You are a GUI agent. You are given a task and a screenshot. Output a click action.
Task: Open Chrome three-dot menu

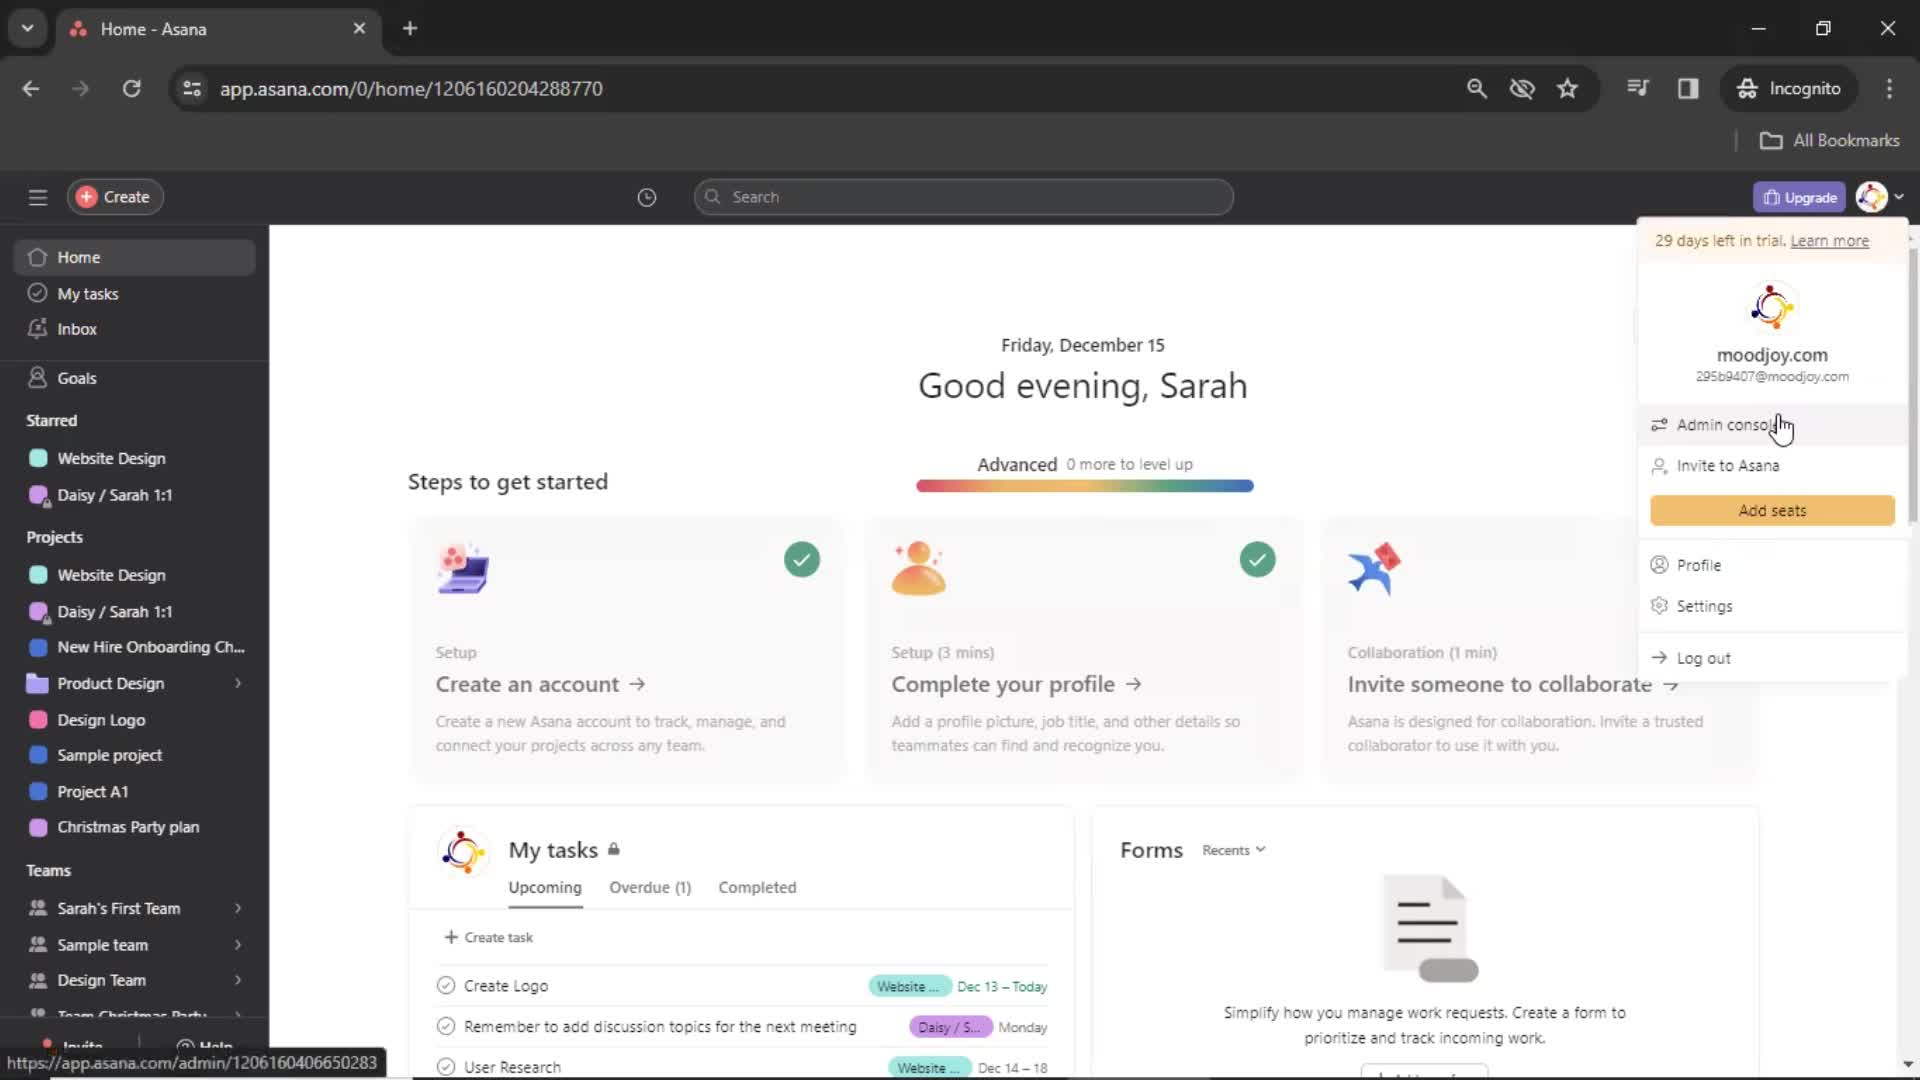click(x=1889, y=88)
